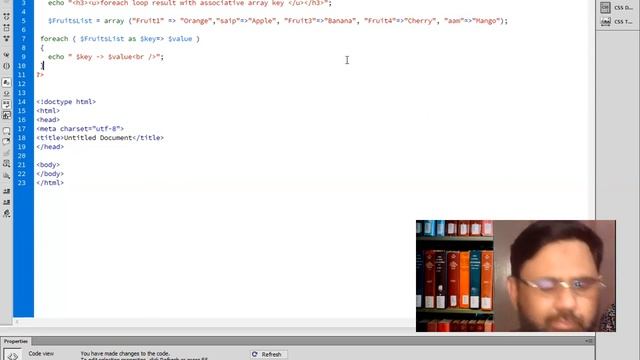
Task: Open Recent Snippets from coding toolbar
Action: click(7, 164)
